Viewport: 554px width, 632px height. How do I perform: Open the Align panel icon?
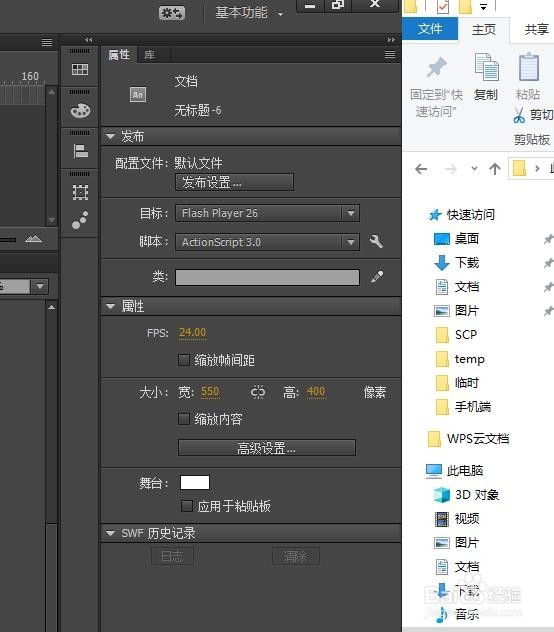81,152
